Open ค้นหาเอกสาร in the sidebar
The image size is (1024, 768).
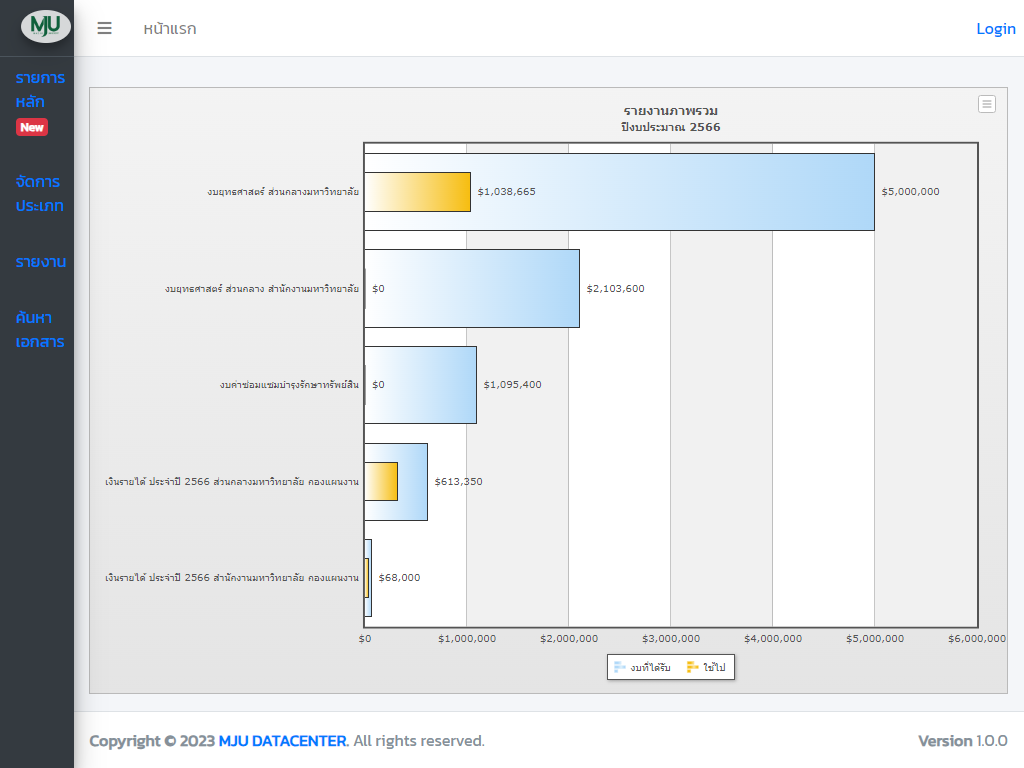coord(40,330)
